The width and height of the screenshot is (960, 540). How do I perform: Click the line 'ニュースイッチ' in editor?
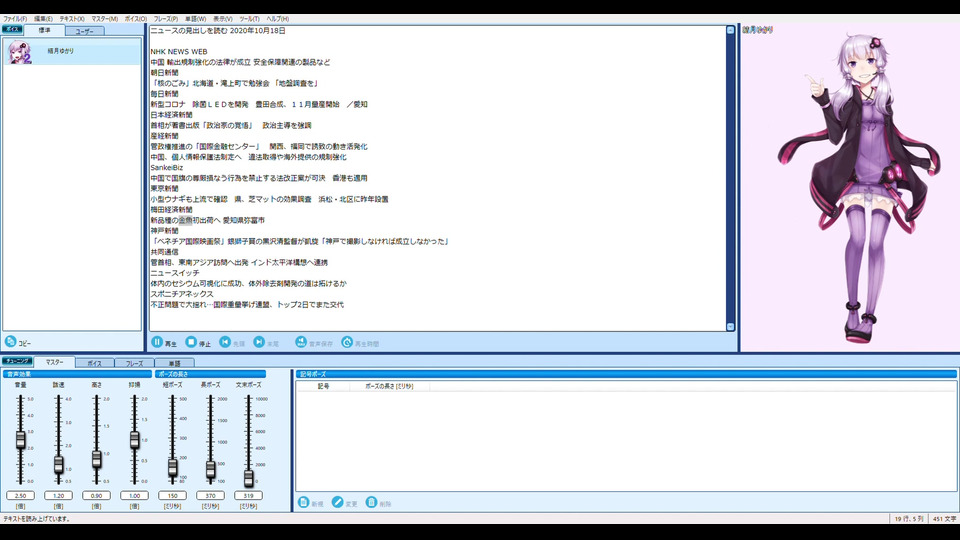(175, 273)
